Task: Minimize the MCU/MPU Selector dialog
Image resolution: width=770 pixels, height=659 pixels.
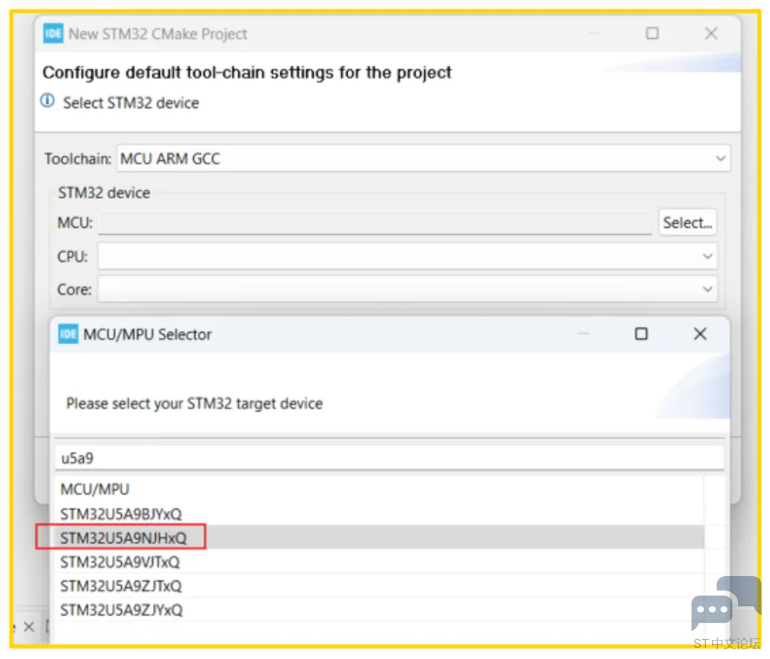Action: pos(583,334)
